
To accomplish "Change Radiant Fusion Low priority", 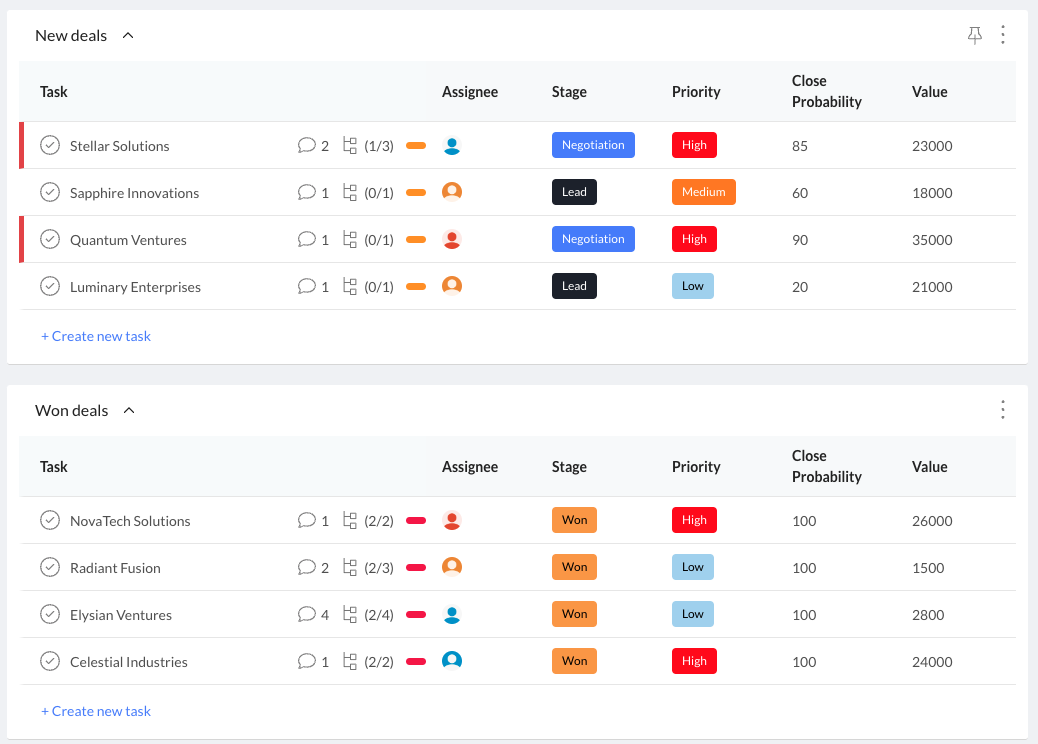I will pyautogui.click(x=692, y=567).
